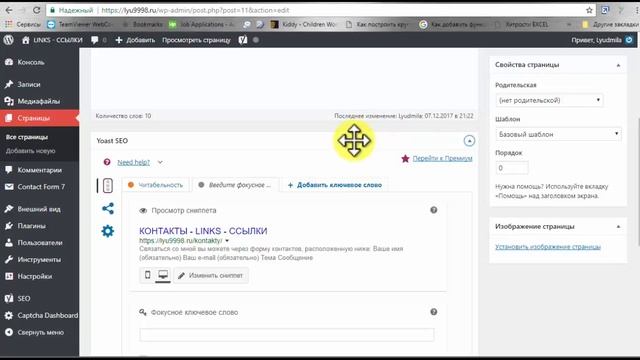Click the Изменить сниппет button
The image size is (640, 360).
(x=211, y=276)
